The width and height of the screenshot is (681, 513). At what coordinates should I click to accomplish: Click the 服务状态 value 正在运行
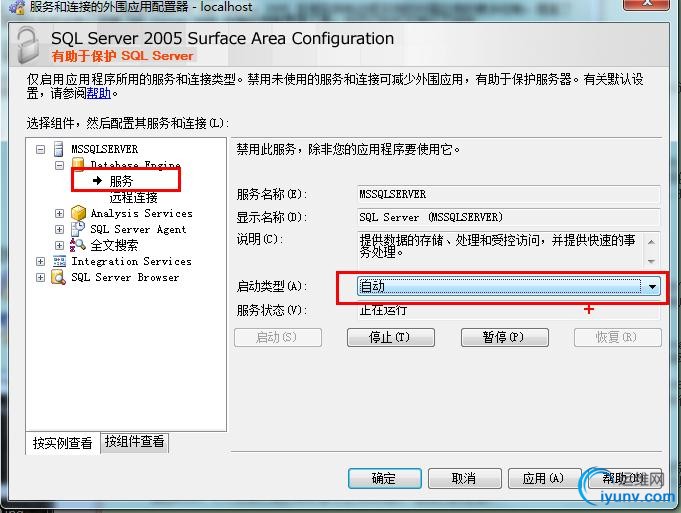coord(383,310)
